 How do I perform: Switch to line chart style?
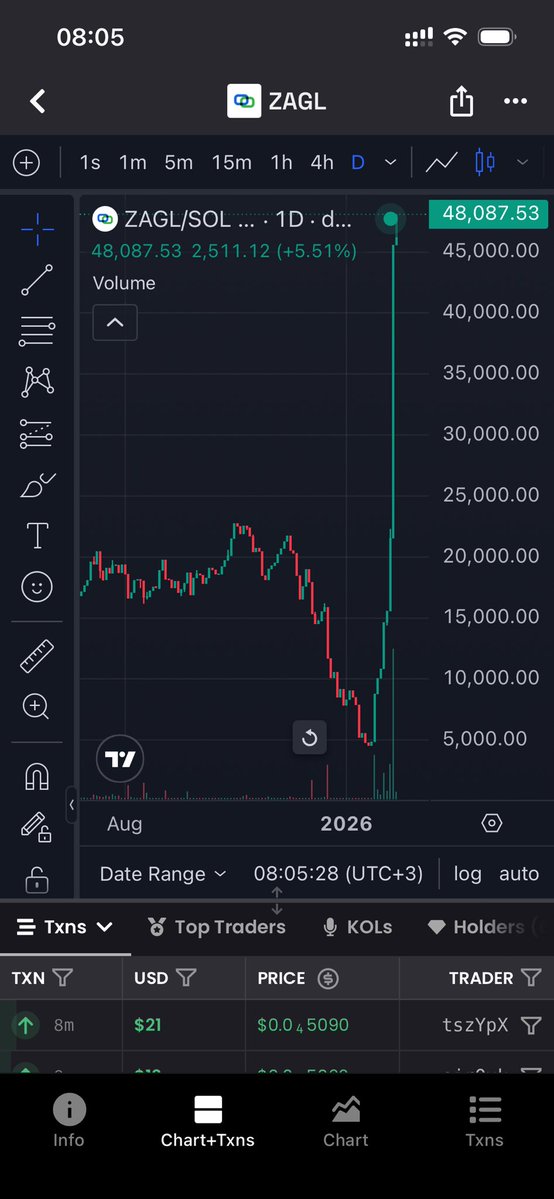[x=442, y=162]
